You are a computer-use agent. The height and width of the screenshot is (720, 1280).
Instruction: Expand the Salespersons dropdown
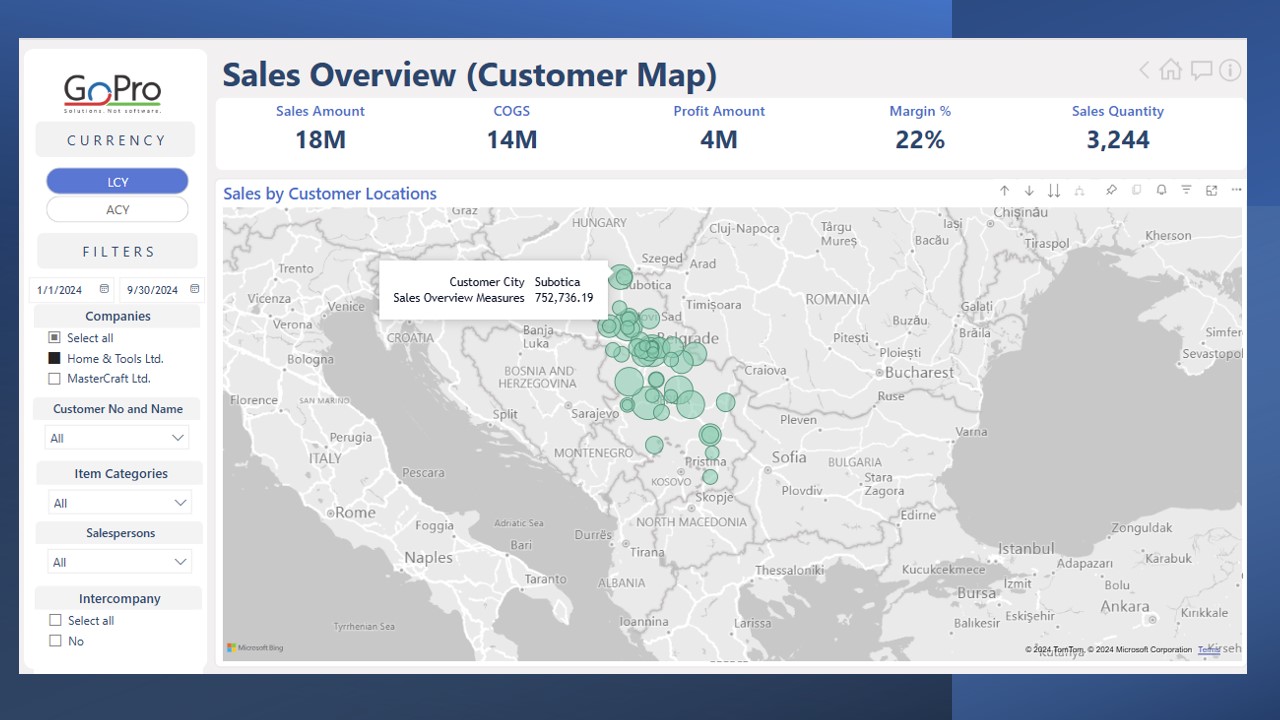tap(180, 562)
